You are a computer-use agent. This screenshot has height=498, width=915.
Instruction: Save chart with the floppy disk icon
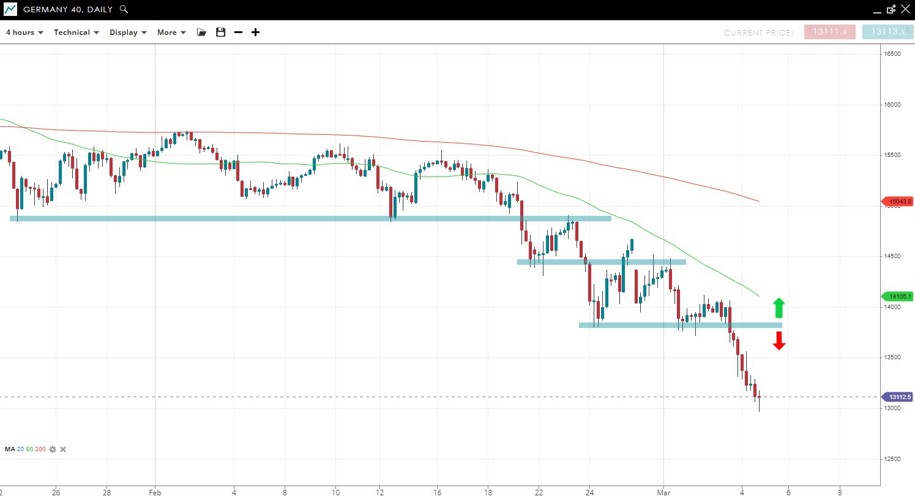point(221,32)
